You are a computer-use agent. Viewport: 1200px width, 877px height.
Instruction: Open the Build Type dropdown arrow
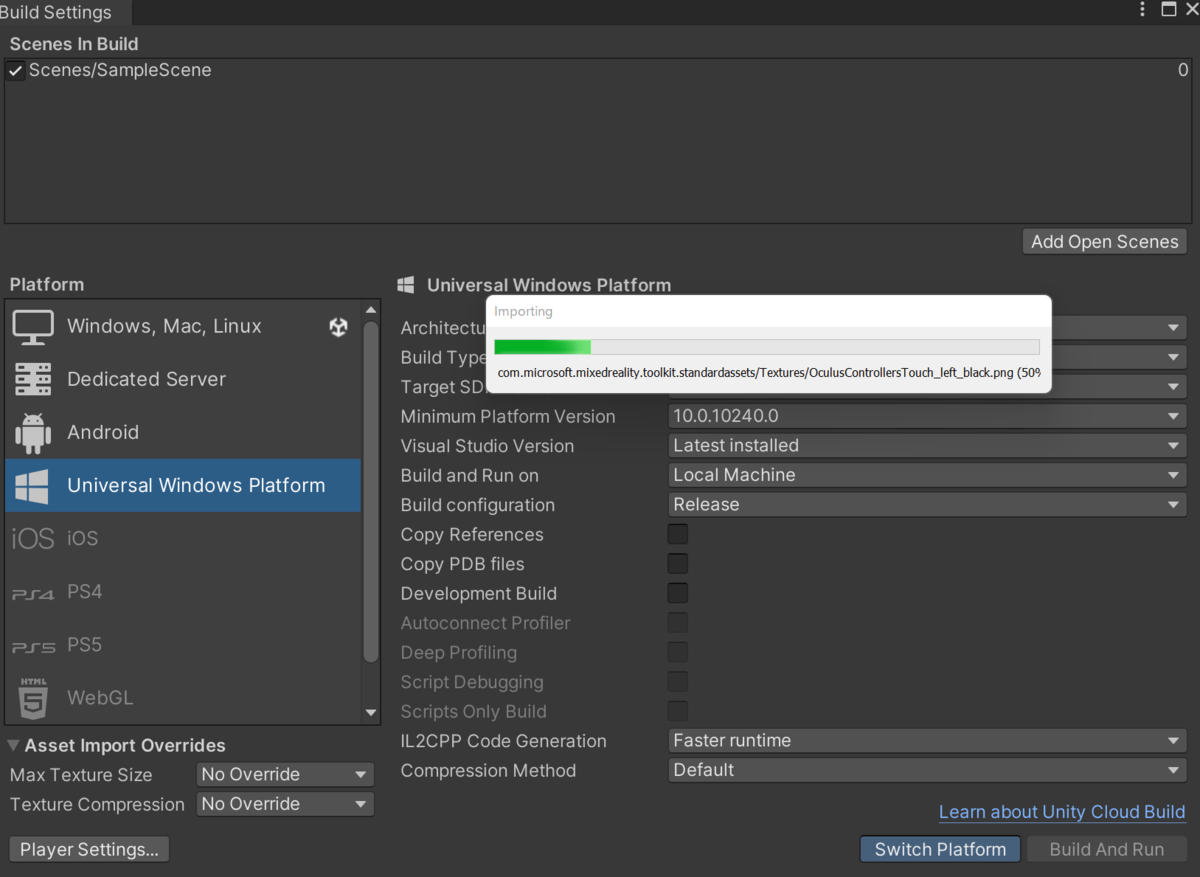(x=1173, y=357)
